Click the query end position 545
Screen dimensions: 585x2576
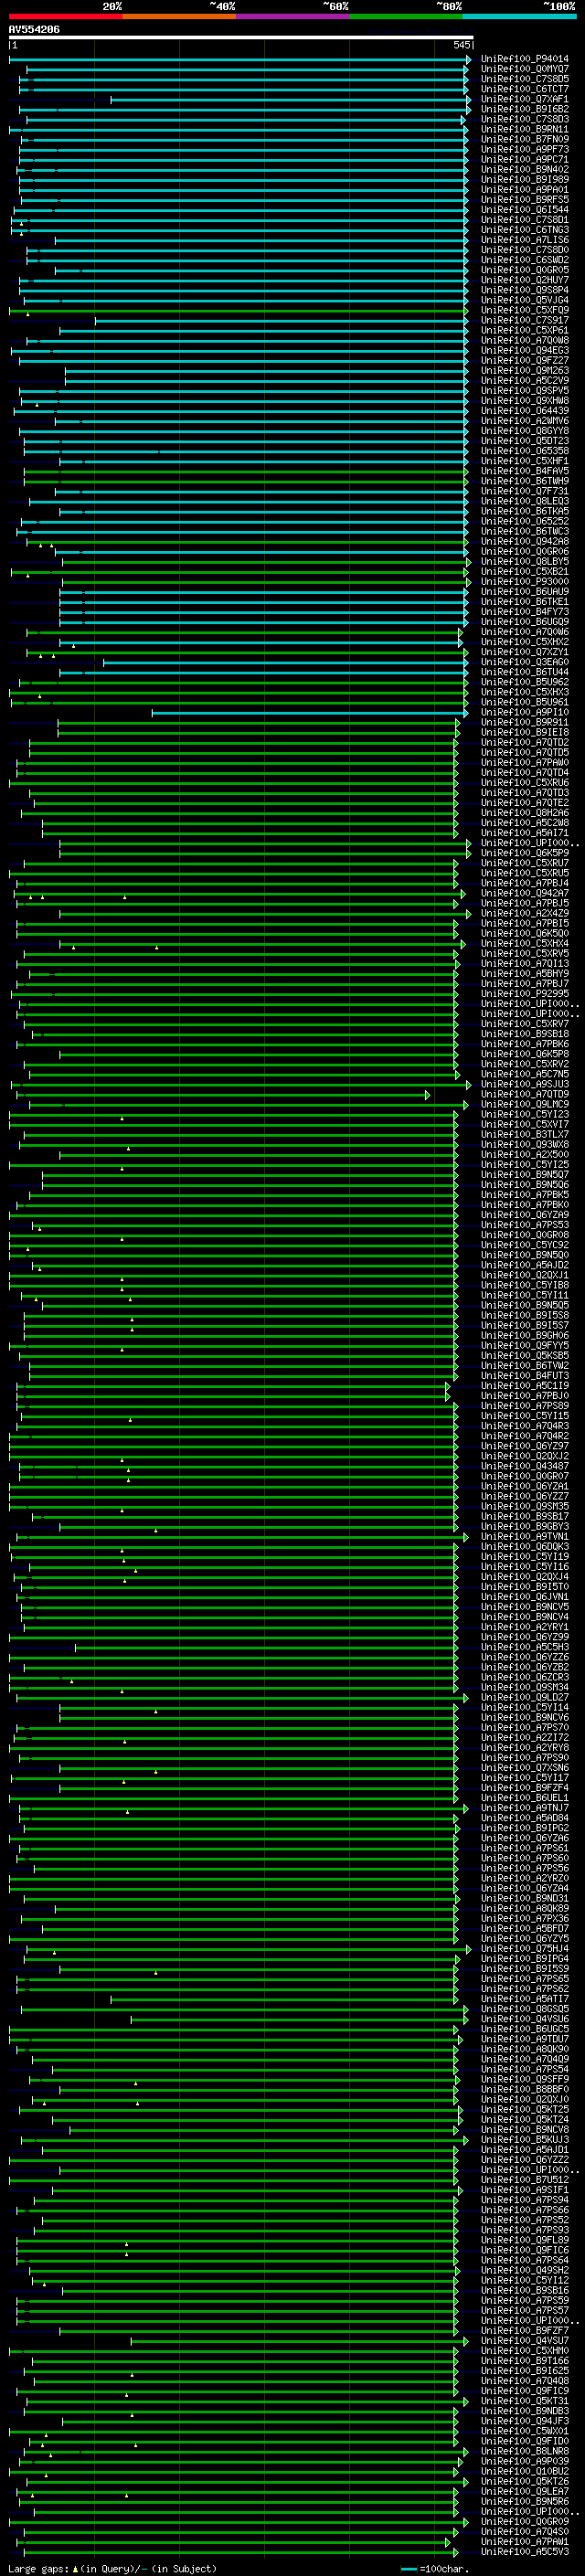[461, 45]
